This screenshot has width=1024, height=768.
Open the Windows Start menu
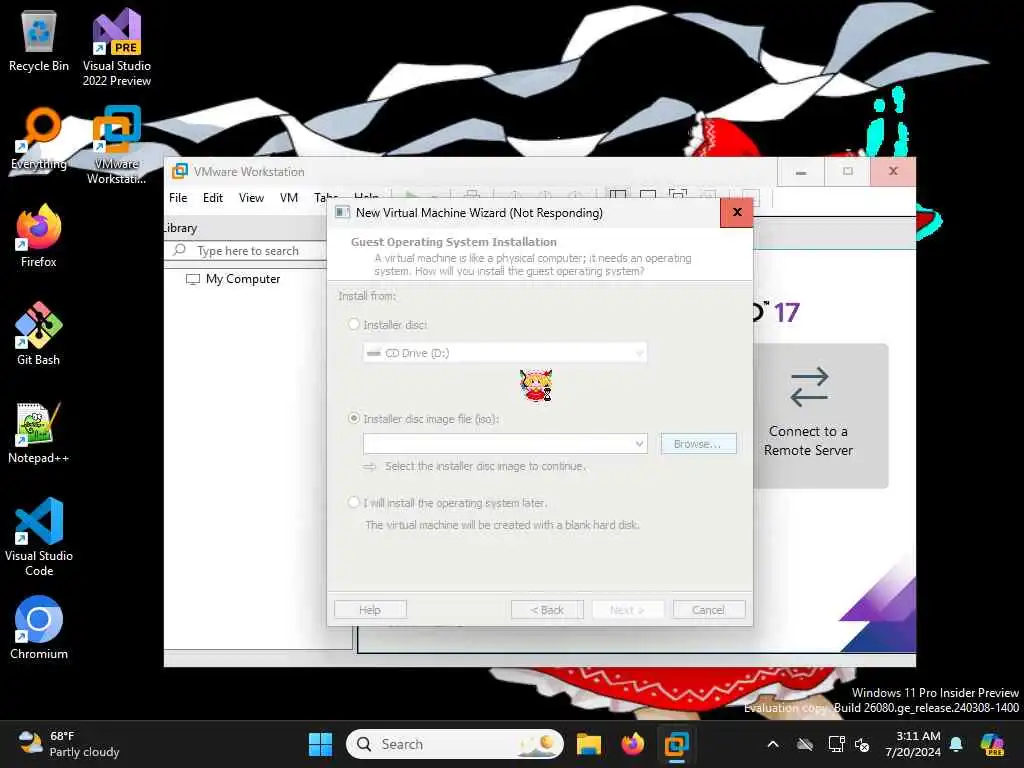coord(320,744)
